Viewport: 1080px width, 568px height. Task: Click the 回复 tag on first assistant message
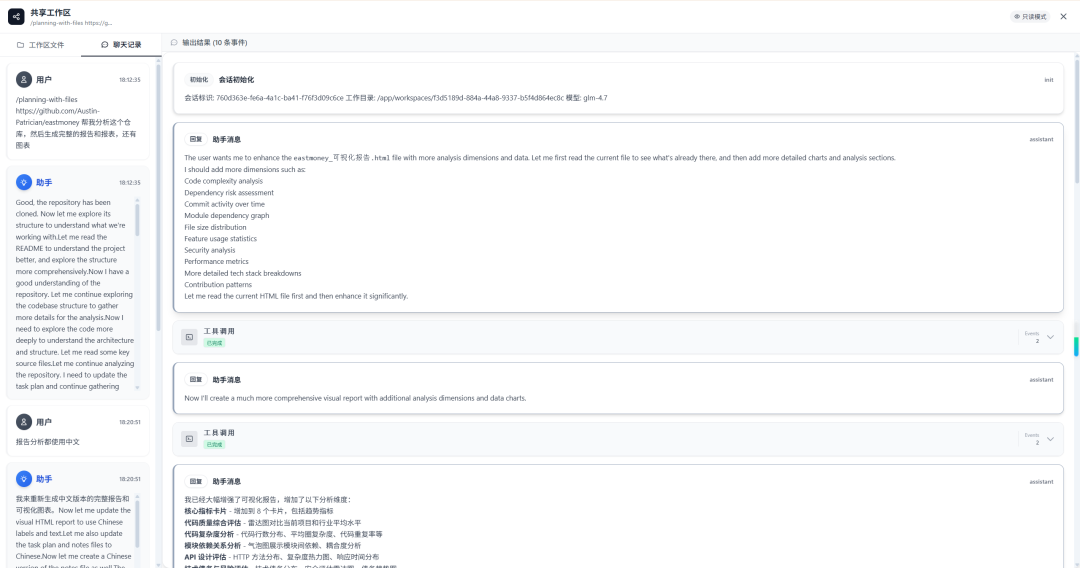(x=196, y=139)
